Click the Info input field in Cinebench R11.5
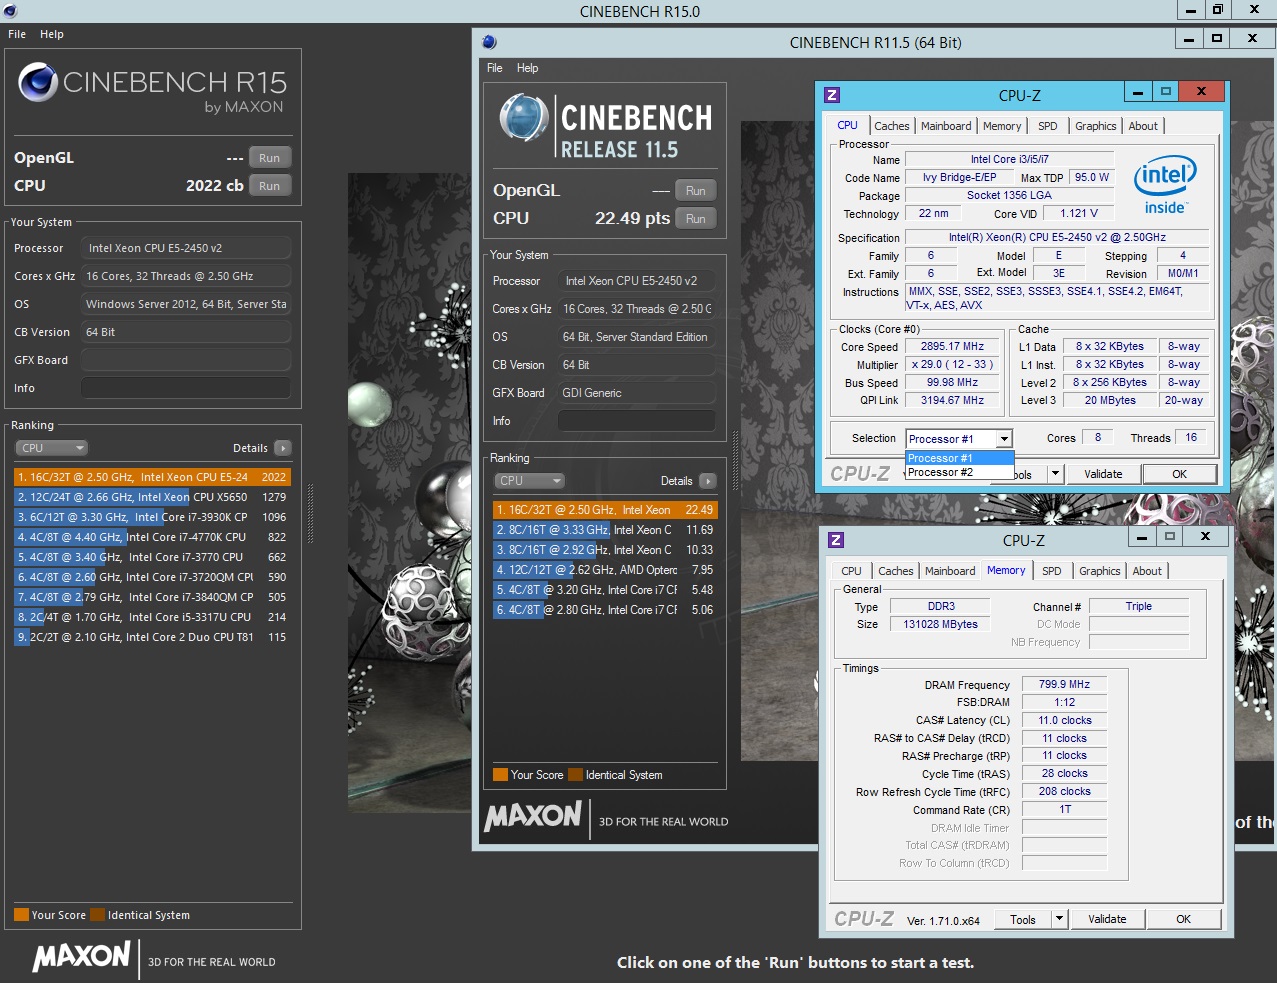 click(637, 421)
